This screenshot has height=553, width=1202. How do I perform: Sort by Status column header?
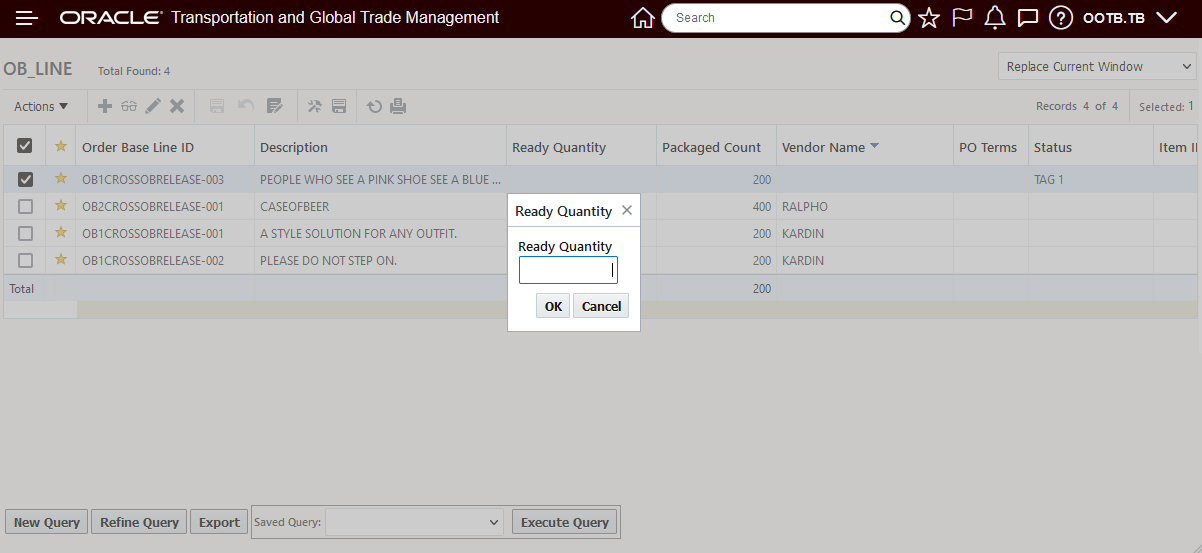tap(1053, 147)
